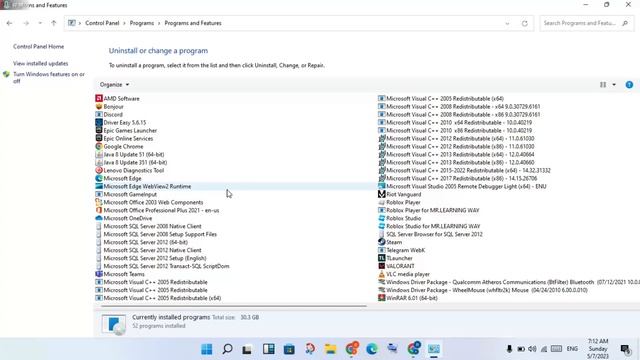Screen dimensions: 640x360
Task: Launch Microsoft Edge from the taskbar
Action: (371, 349)
